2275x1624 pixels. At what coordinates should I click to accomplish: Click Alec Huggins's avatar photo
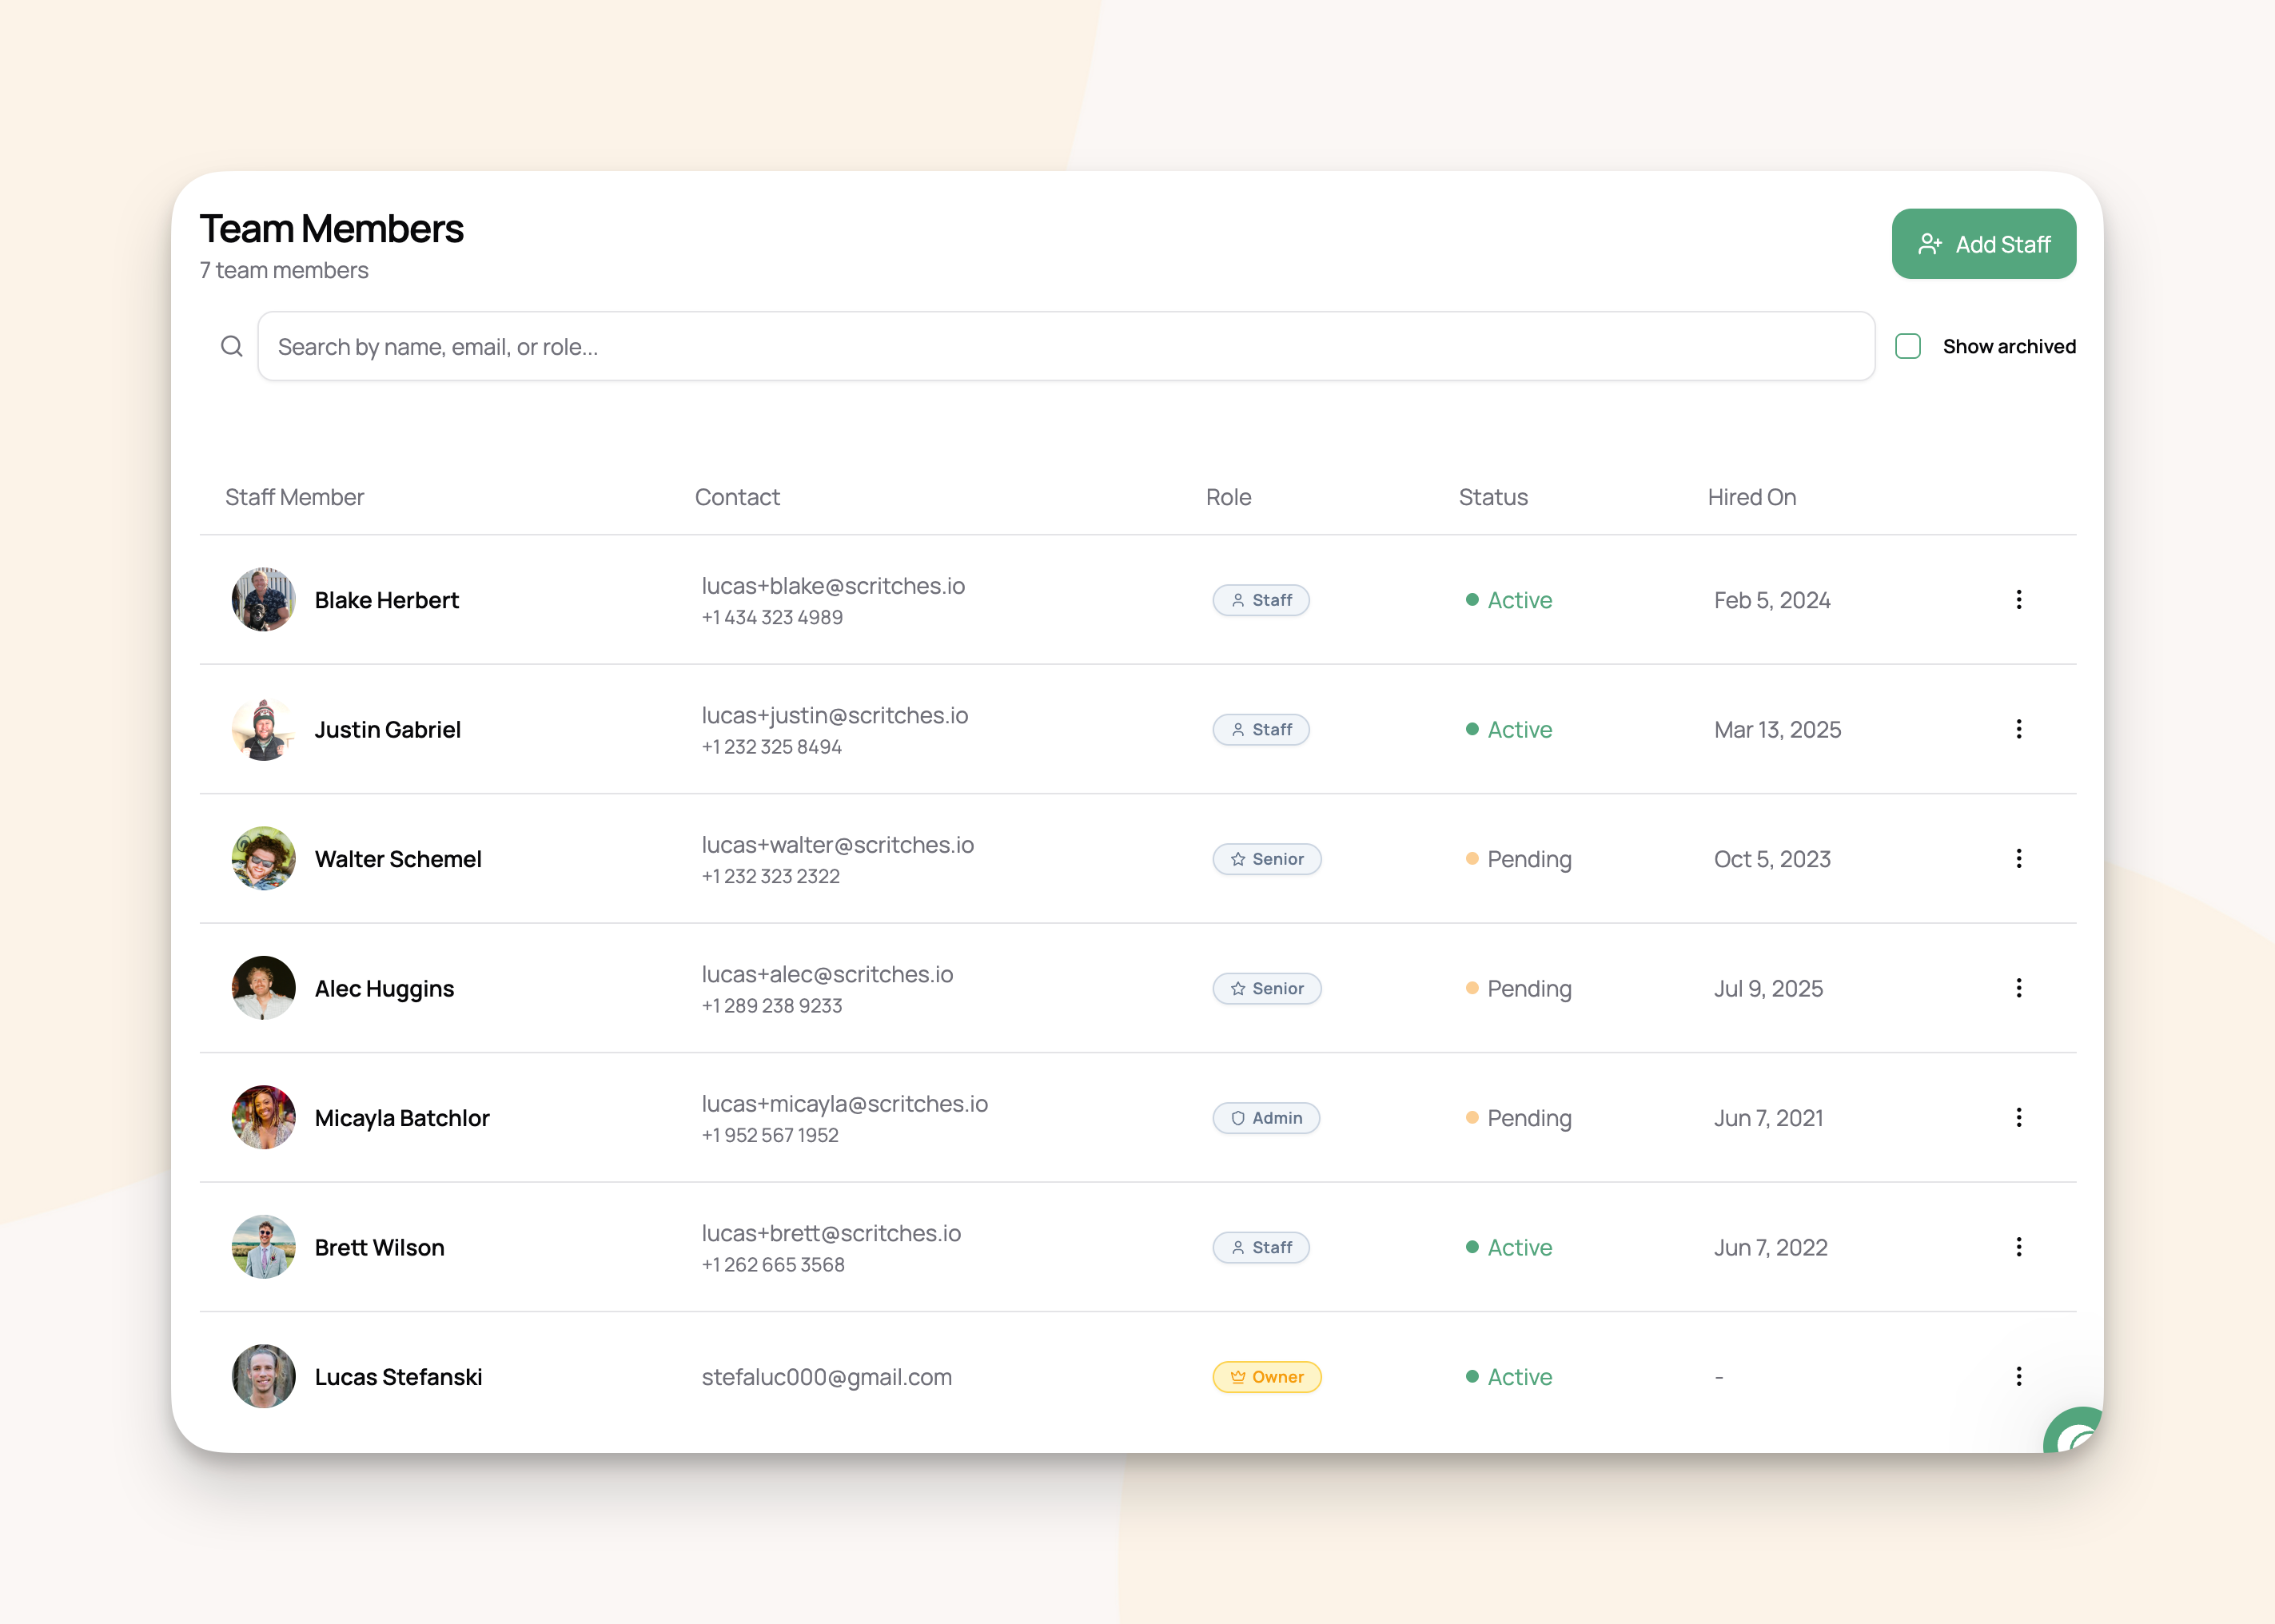click(263, 988)
